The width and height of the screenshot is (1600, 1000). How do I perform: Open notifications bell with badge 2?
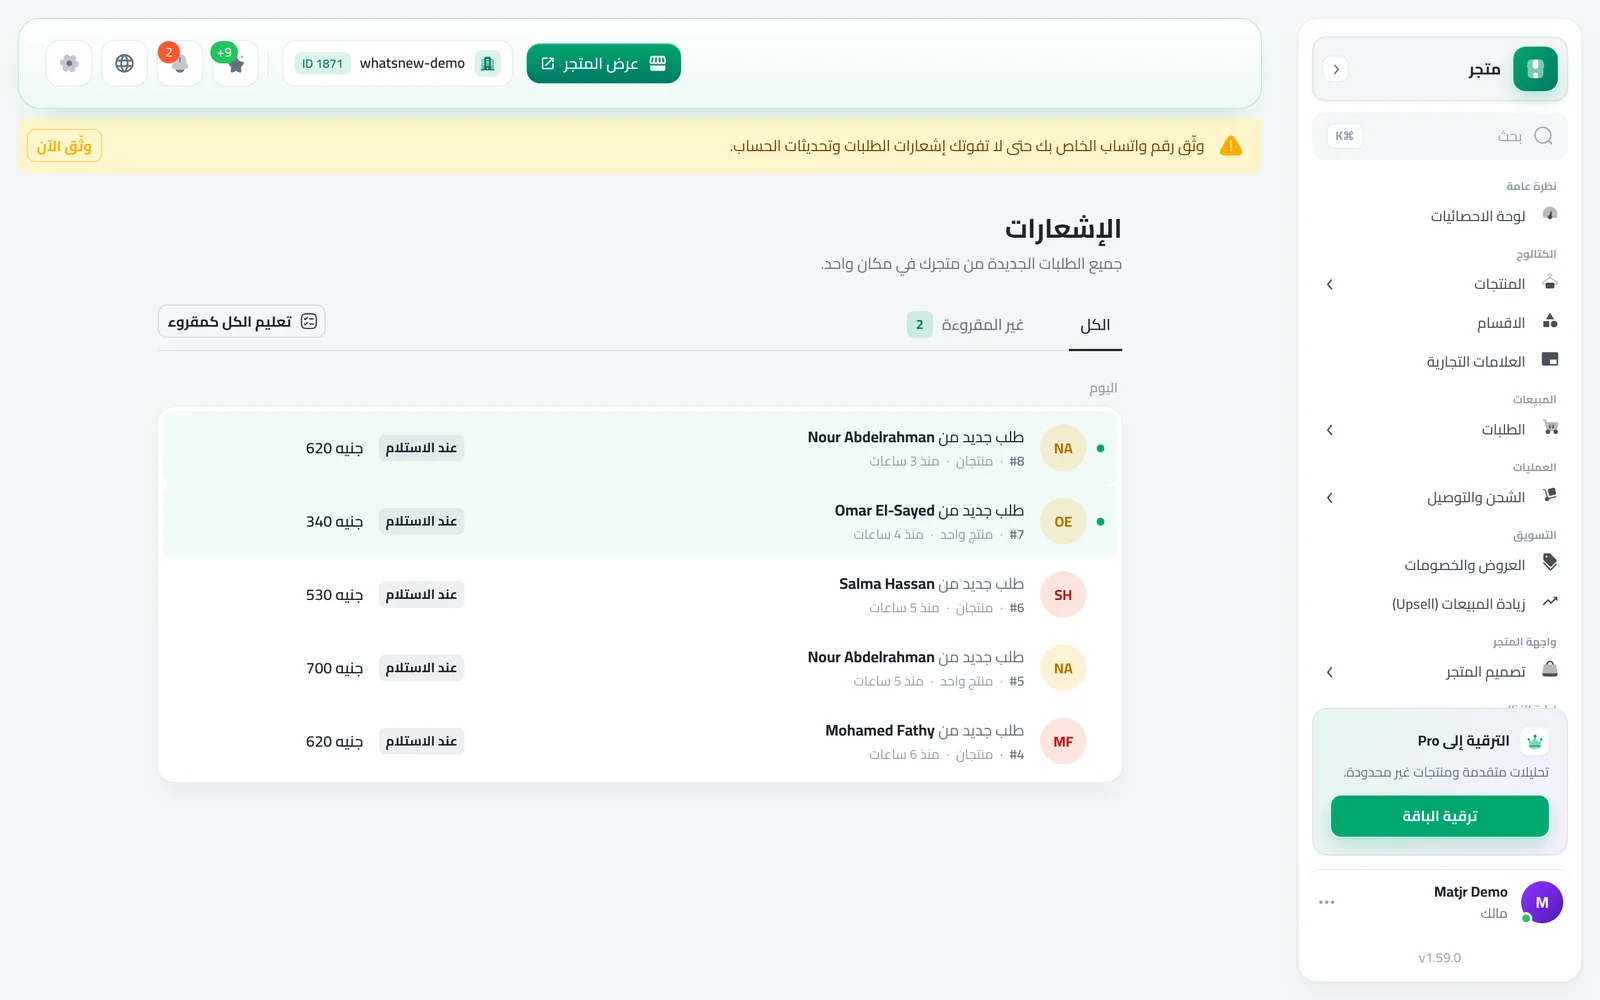(180, 63)
